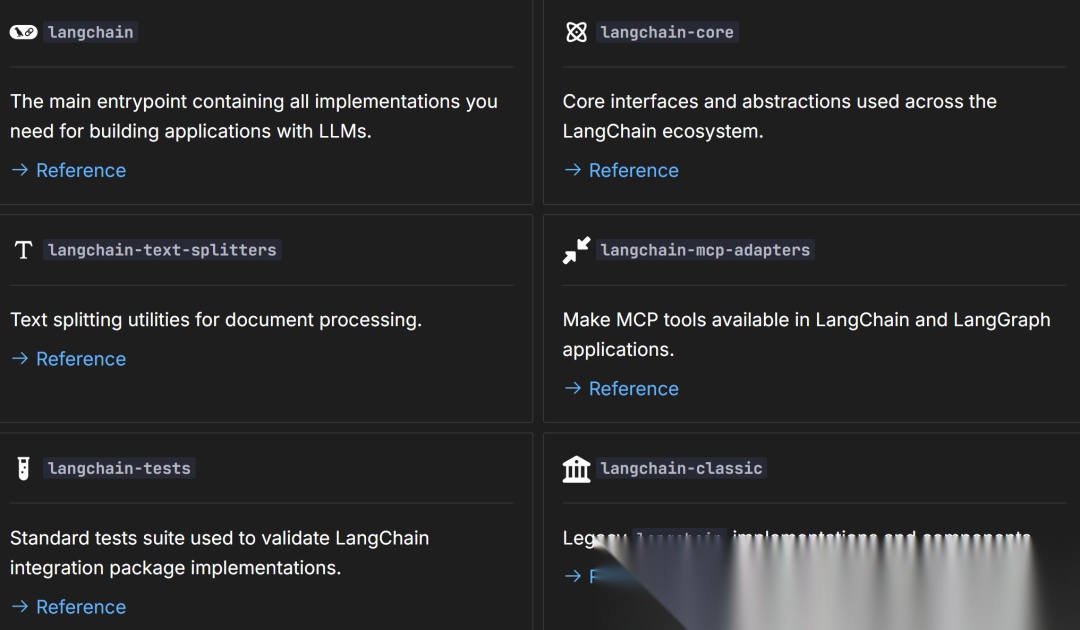Click the 'Core interfaces and abstractions' description

tap(780, 116)
